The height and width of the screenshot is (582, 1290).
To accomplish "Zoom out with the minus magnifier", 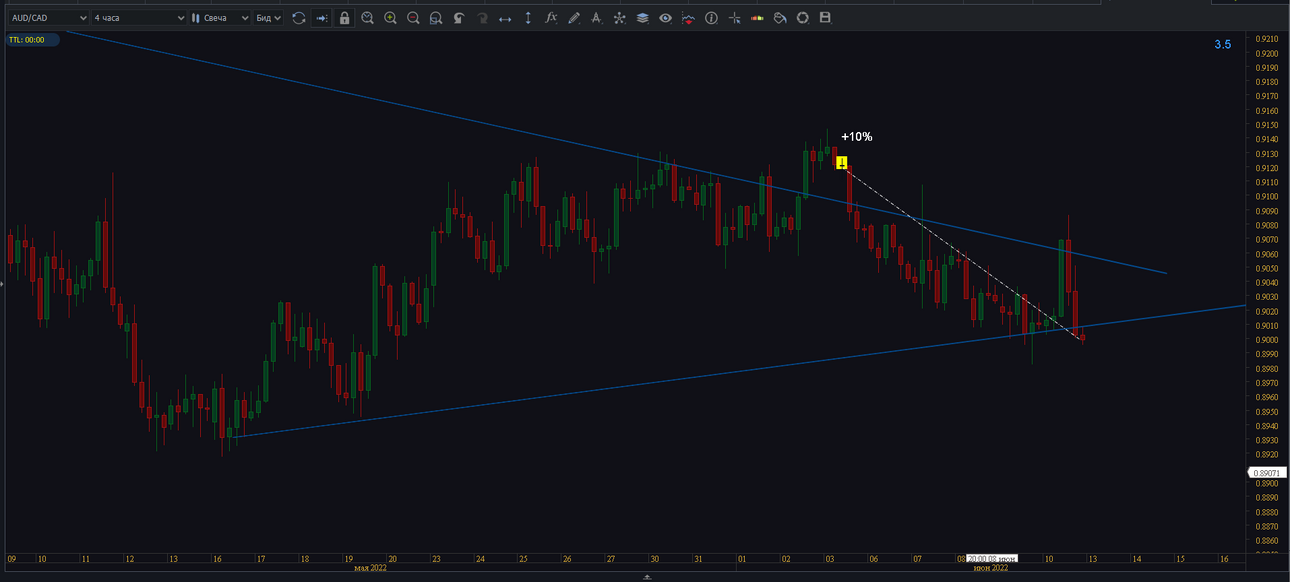I will 413,18.
